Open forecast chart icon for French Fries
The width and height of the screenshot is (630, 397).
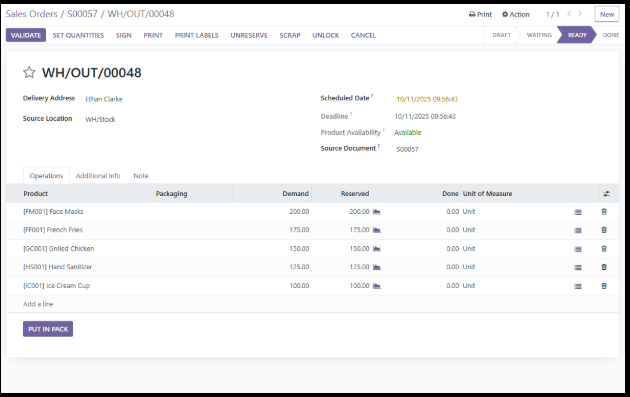click(x=376, y=230)
